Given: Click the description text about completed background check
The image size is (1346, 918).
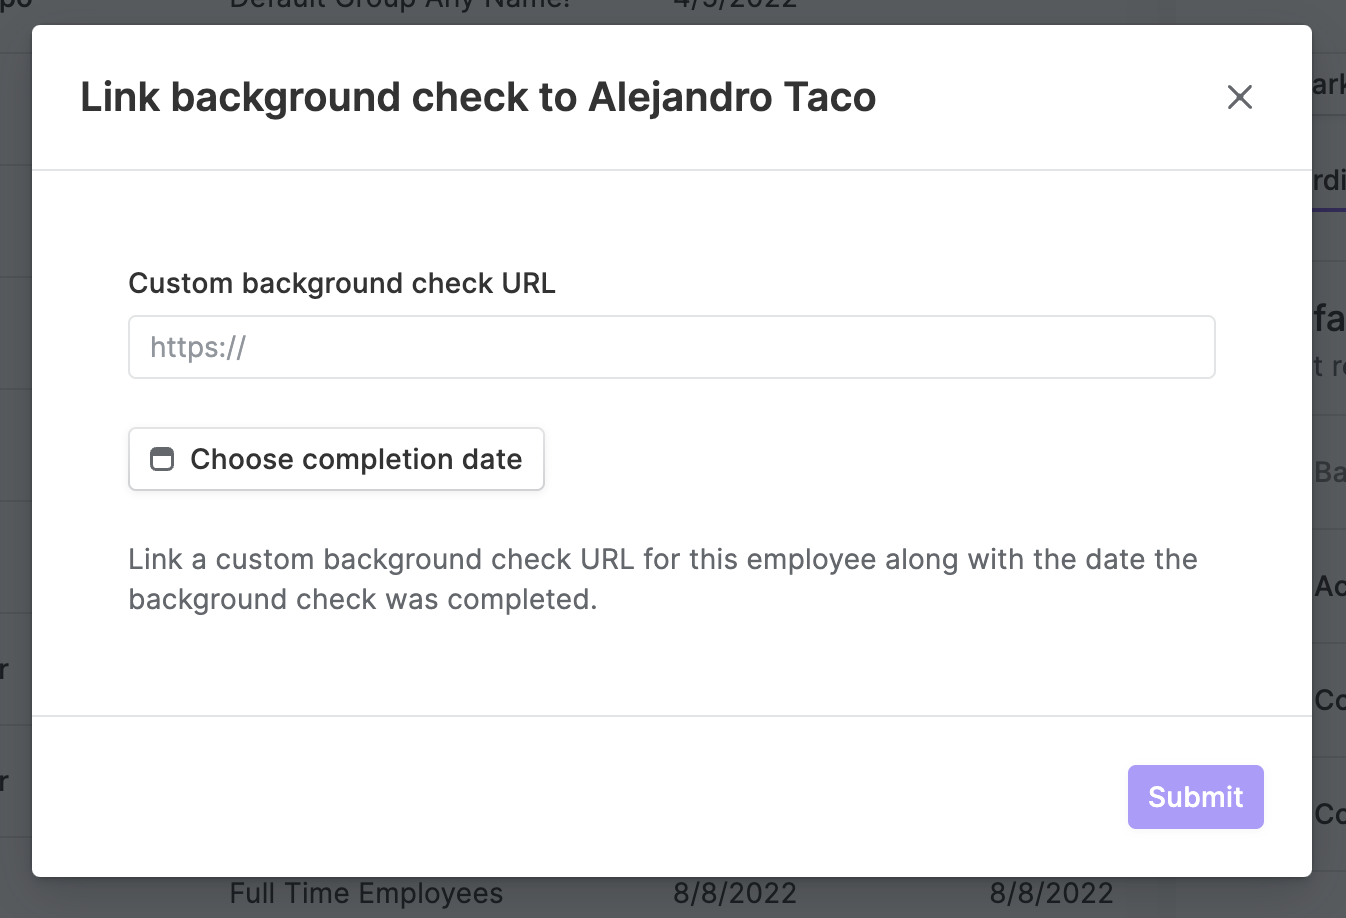Looking at the screenshot, I should point(663,579).
